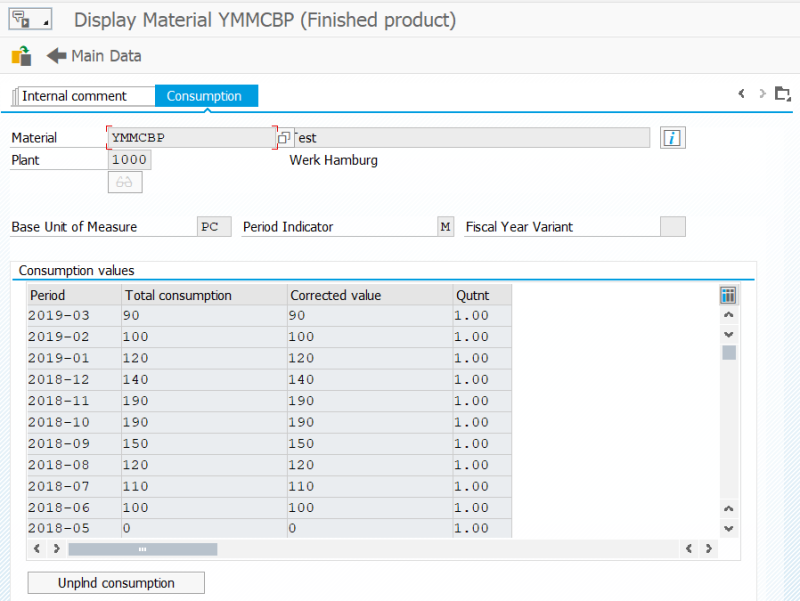The width and height of the screenshot is (800, 601).
Task: Select the Consumption tab
Action: tap(206, 96)
